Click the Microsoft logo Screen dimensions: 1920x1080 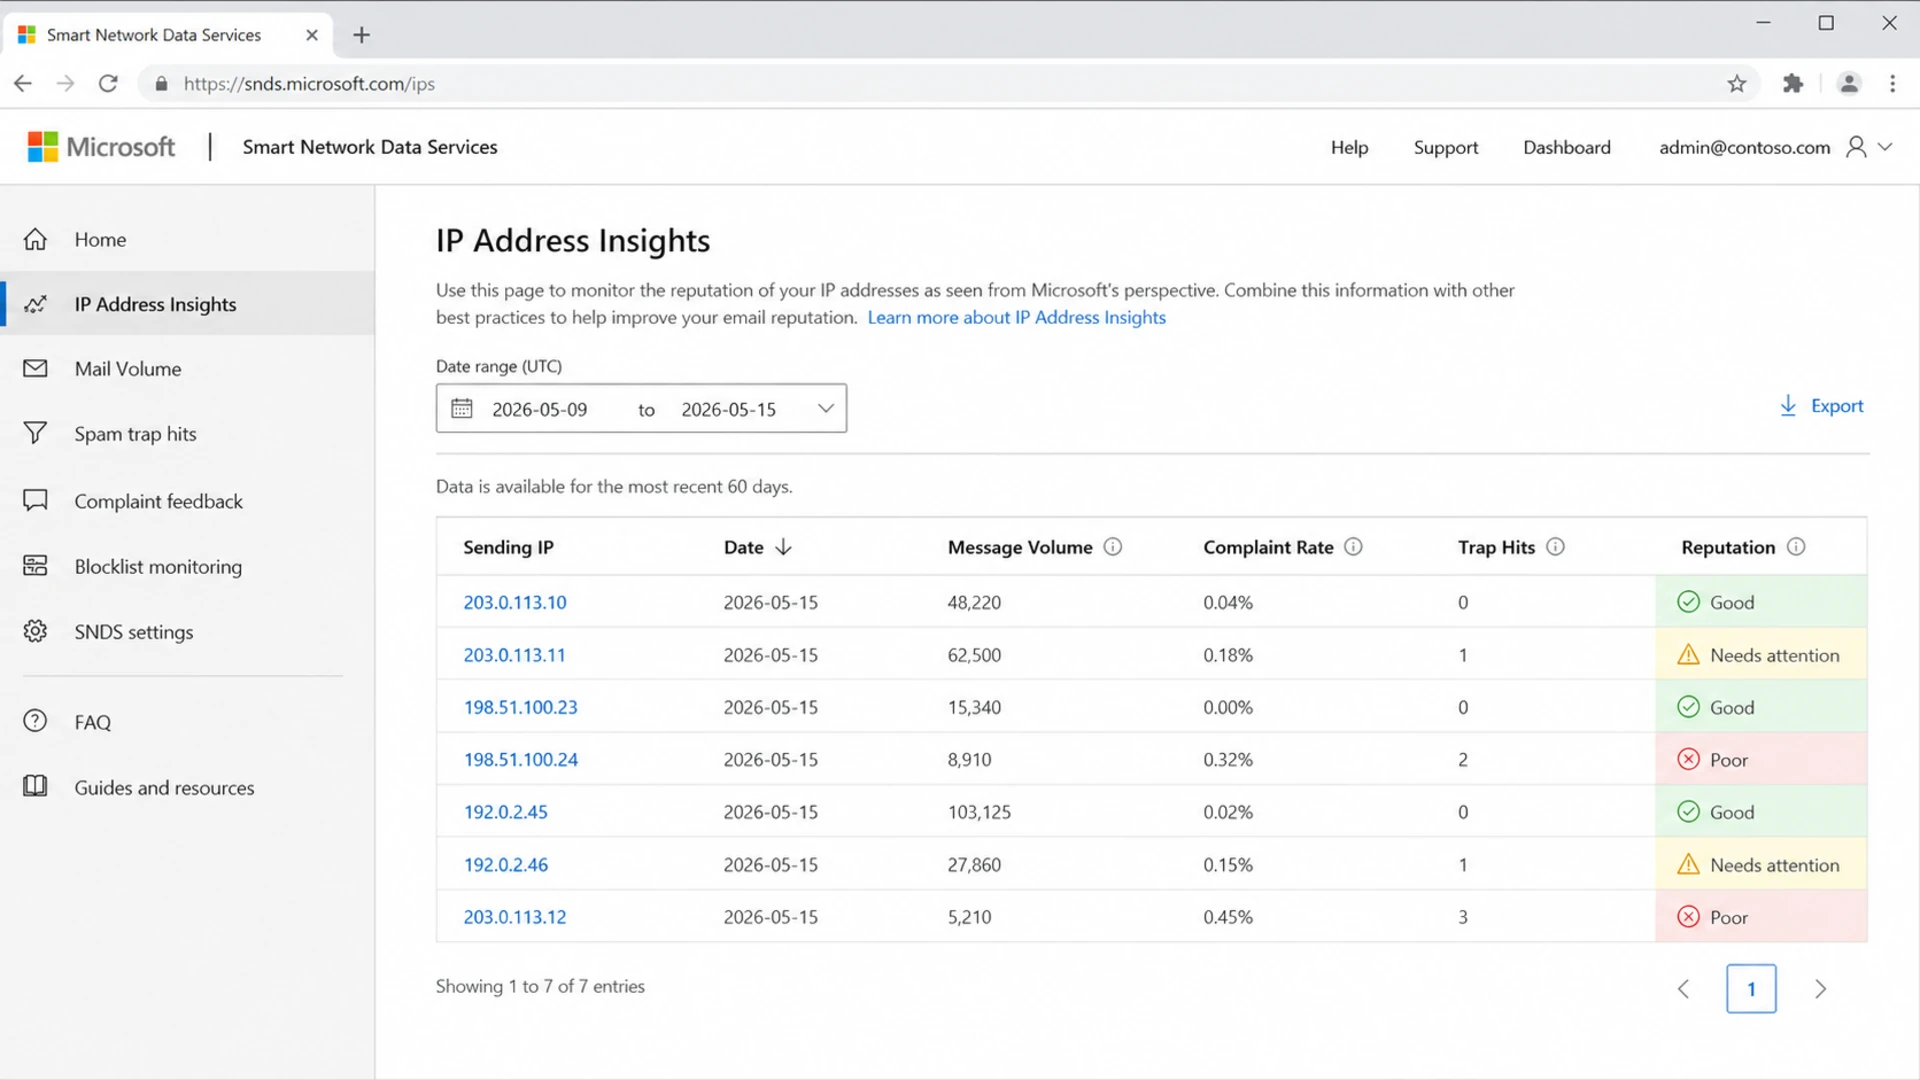pos(101,147)
